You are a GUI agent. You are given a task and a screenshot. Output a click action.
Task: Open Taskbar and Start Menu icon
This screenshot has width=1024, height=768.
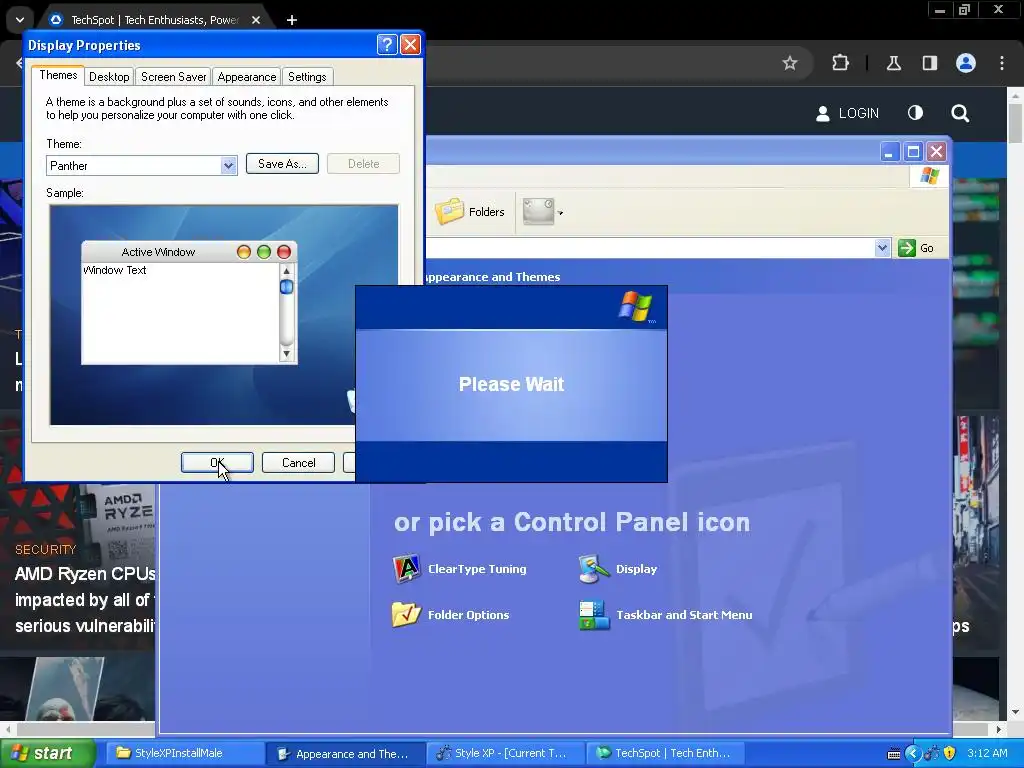pyautogui.click(x=594, y=615)
